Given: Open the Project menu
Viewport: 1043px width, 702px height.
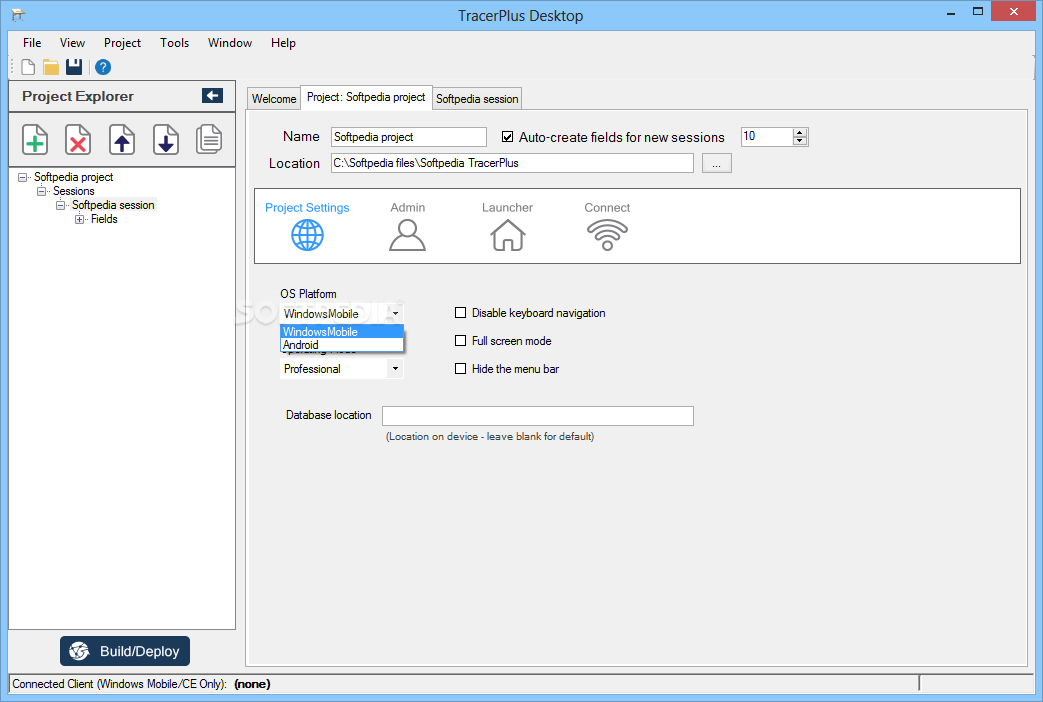Looking at the screenshot, I should coord(122,43).
